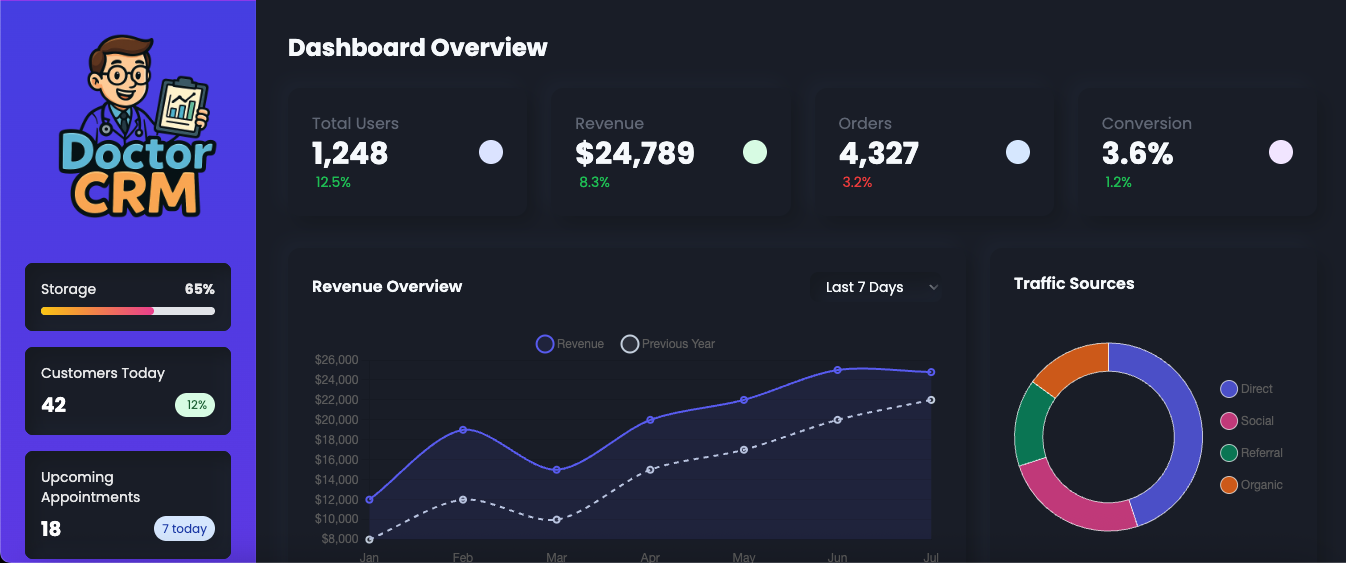The width and height of the screenshot is (1346, 563).
Task: Click the Total Users circle icon
Action: point(491,152)
